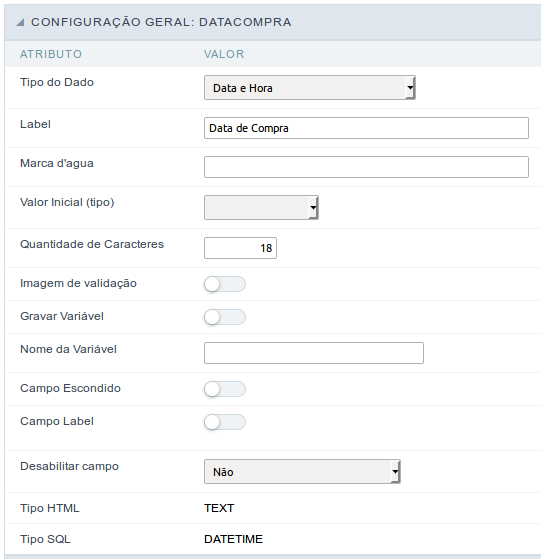Click the Quantidade de Caracteres field
The height and width of the screenshot is (559, 541).
pos(240,248)
